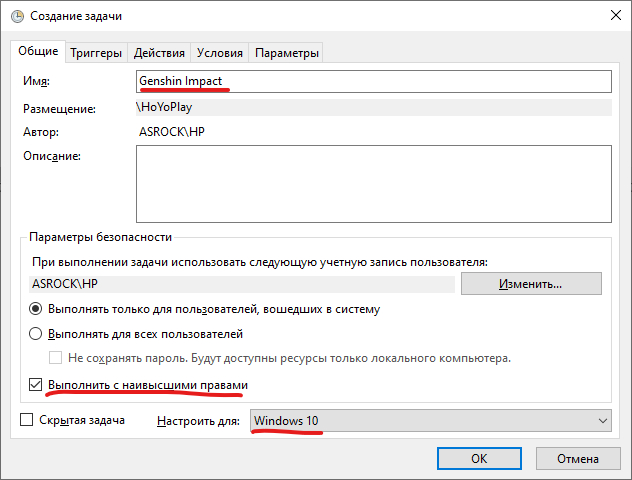The image size is (632, 480).
Task: Click the Размещение field showing \HoYoPlay
Action: 372,107
